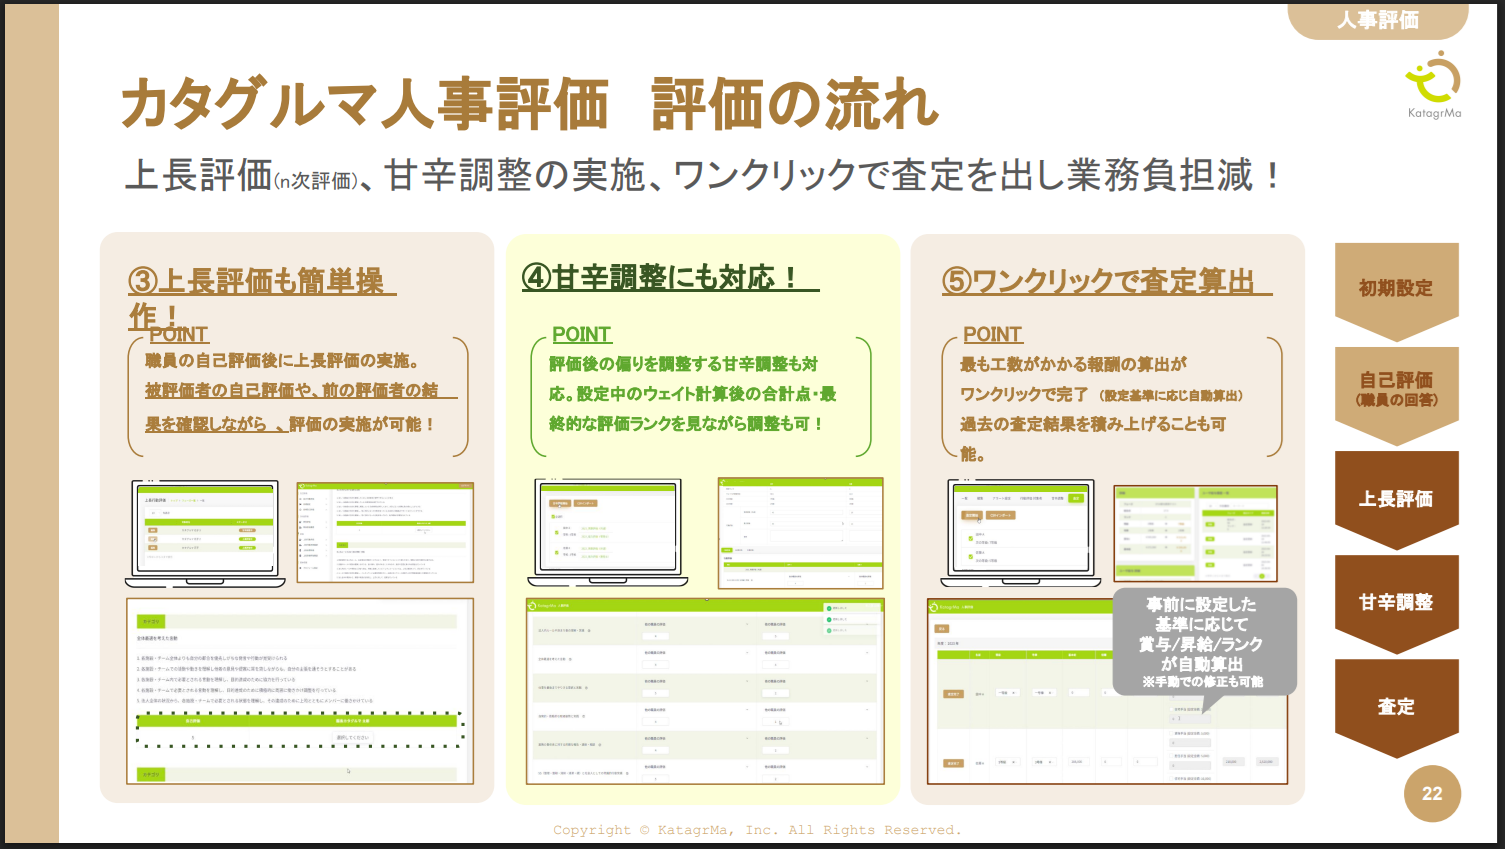Click the KatagrMa logo in the corner
Screen dimensions: 1505x849
tap(1433, 86)
